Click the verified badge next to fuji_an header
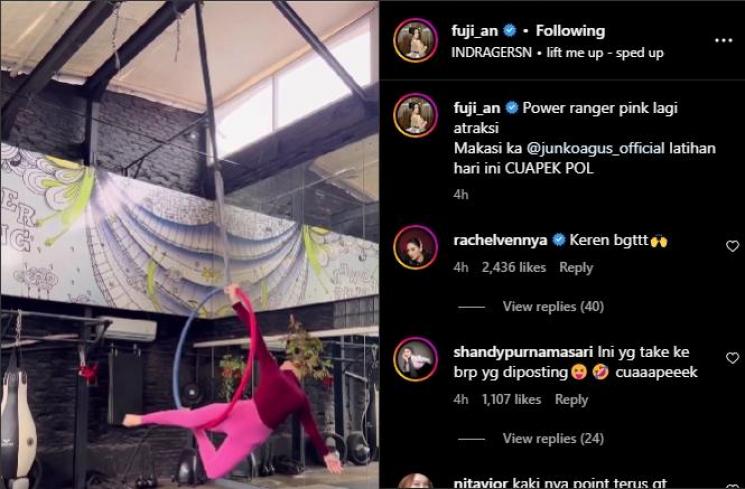 510,31
